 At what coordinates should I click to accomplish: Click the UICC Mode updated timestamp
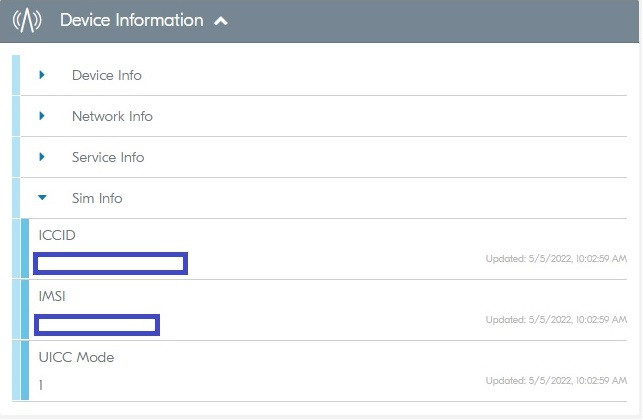[556, 381]
